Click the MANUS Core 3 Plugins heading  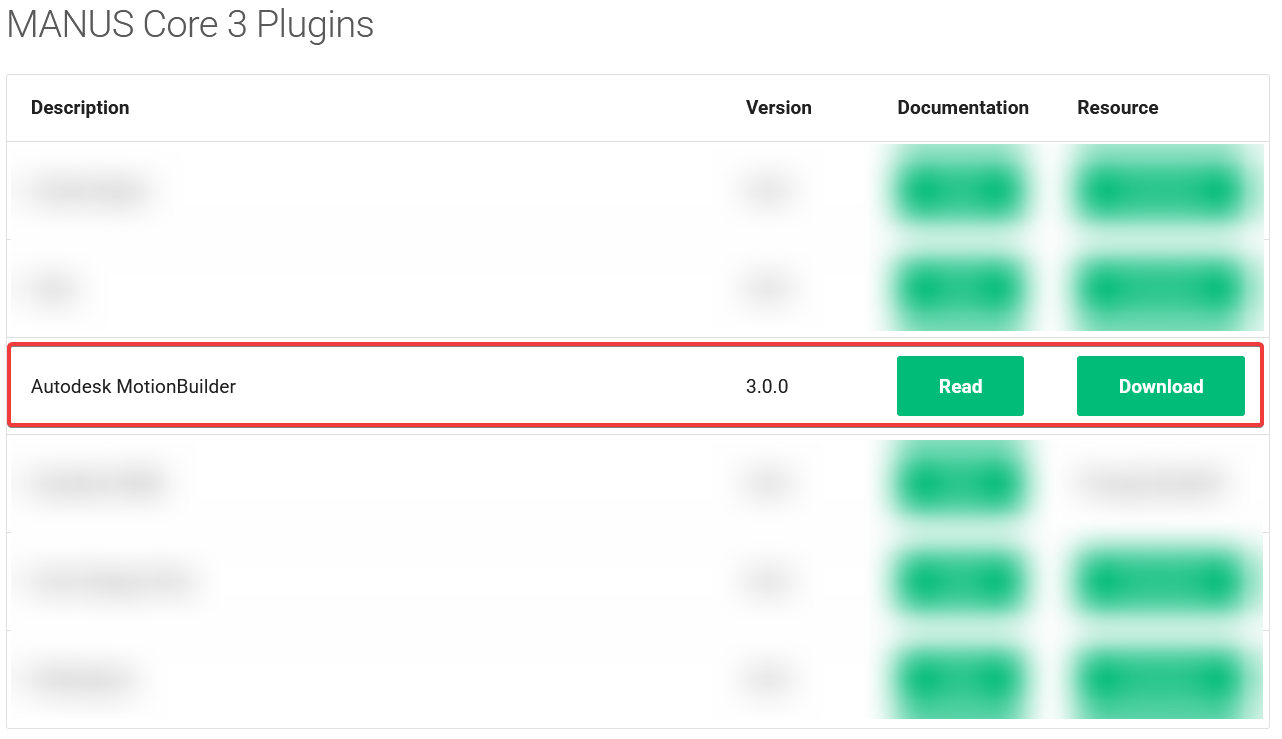tap(190, 25)
